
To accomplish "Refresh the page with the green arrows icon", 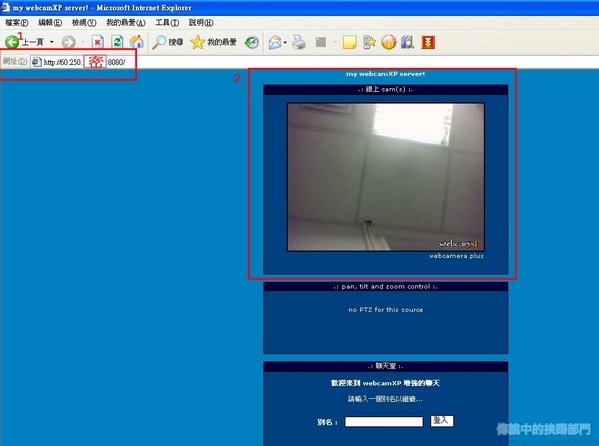I will click(117, 42).
